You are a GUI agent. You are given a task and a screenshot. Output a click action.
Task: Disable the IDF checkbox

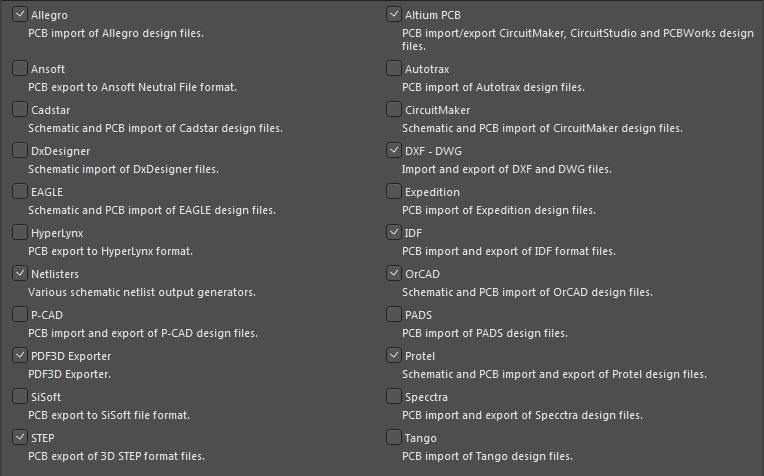[394, 232]
